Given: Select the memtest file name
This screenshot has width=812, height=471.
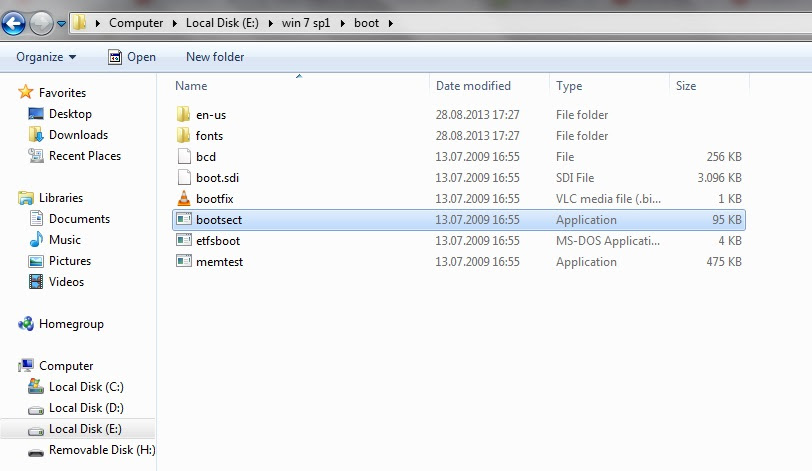Looking at the screenshot, I should [220, 262].
